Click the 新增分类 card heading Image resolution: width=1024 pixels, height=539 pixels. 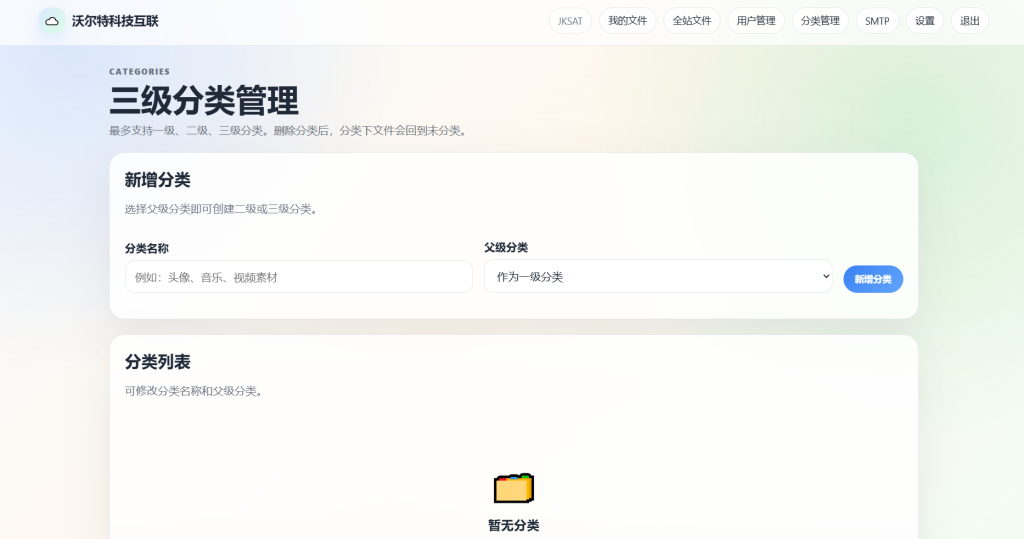pos(157,180)
